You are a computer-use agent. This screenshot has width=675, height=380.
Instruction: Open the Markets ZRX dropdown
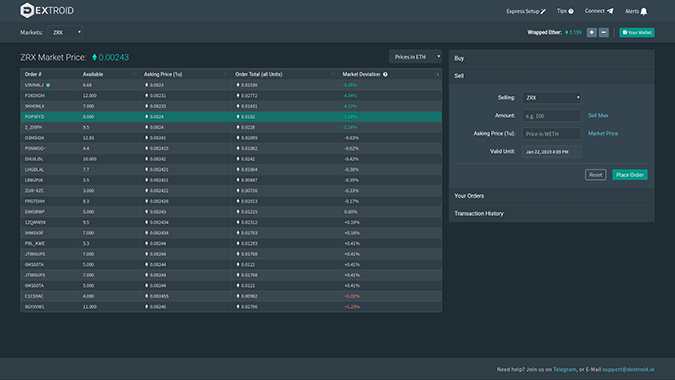[65, 32]
